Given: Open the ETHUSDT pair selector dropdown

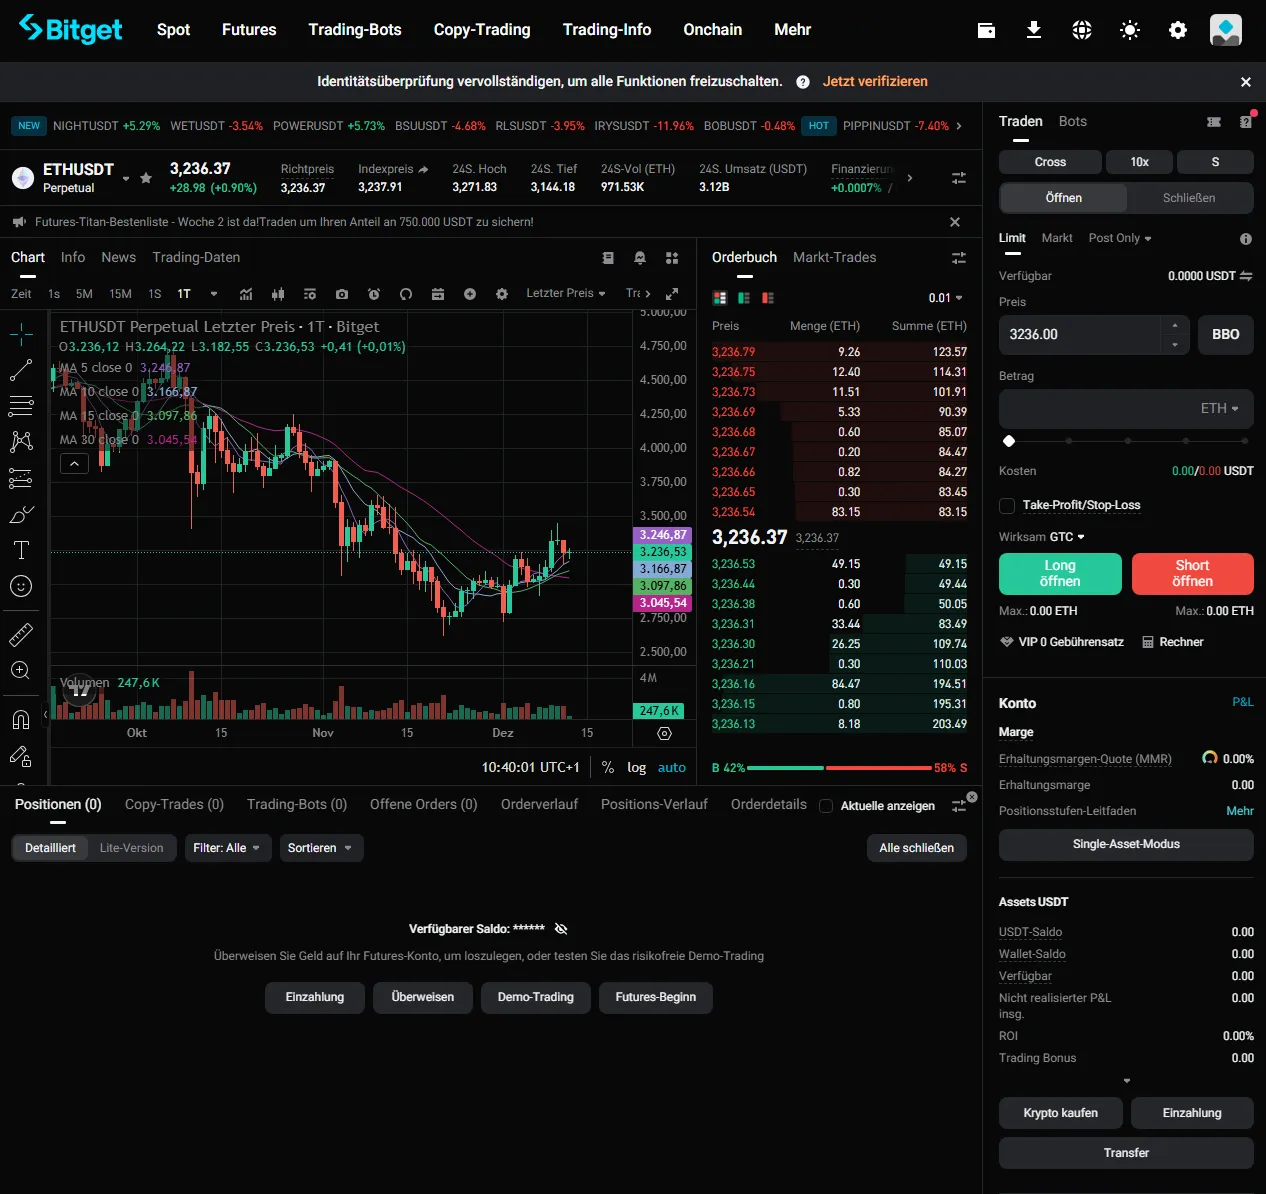Looking at the screenshot, I should coord(126,179).
